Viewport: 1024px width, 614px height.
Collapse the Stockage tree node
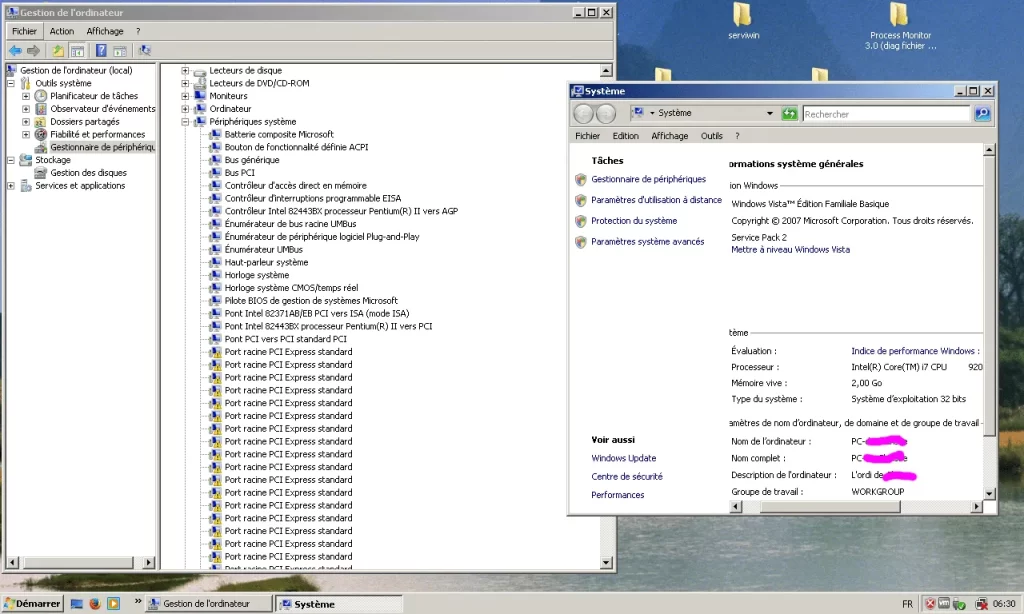point(10,160)
